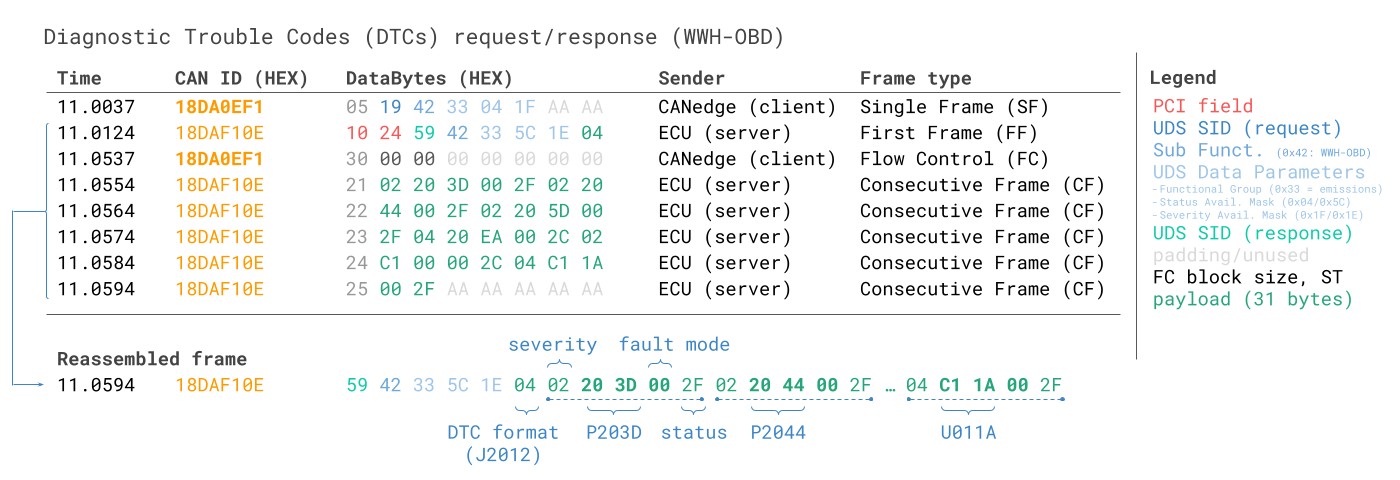Click CAN ID 18DA0EF1 in the Flow Control row
1400x480 pixels.
tap(219, 159)
